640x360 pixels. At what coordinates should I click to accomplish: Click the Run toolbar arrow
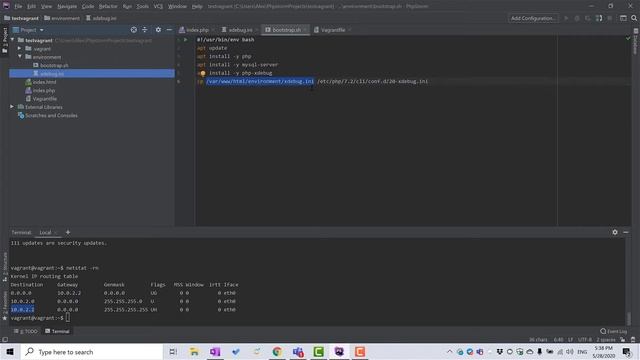coord(566,18)
